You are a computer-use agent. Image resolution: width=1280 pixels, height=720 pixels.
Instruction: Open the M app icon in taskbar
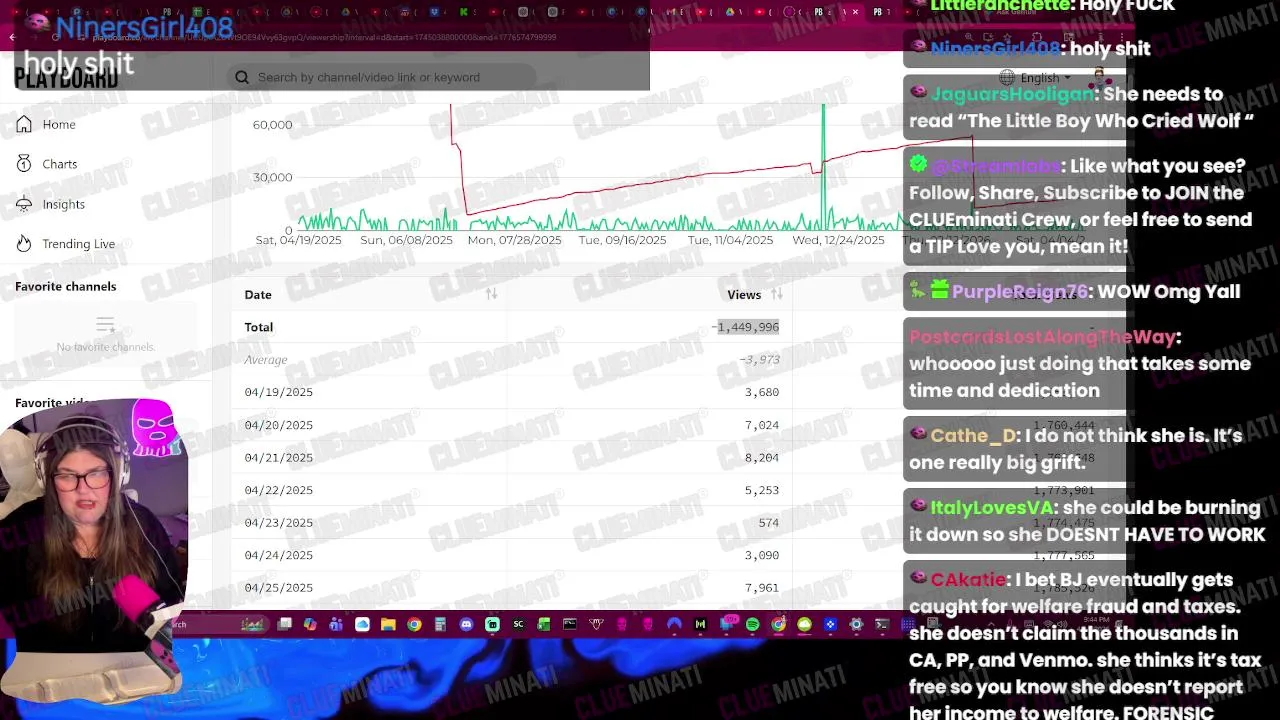(700, 625)
